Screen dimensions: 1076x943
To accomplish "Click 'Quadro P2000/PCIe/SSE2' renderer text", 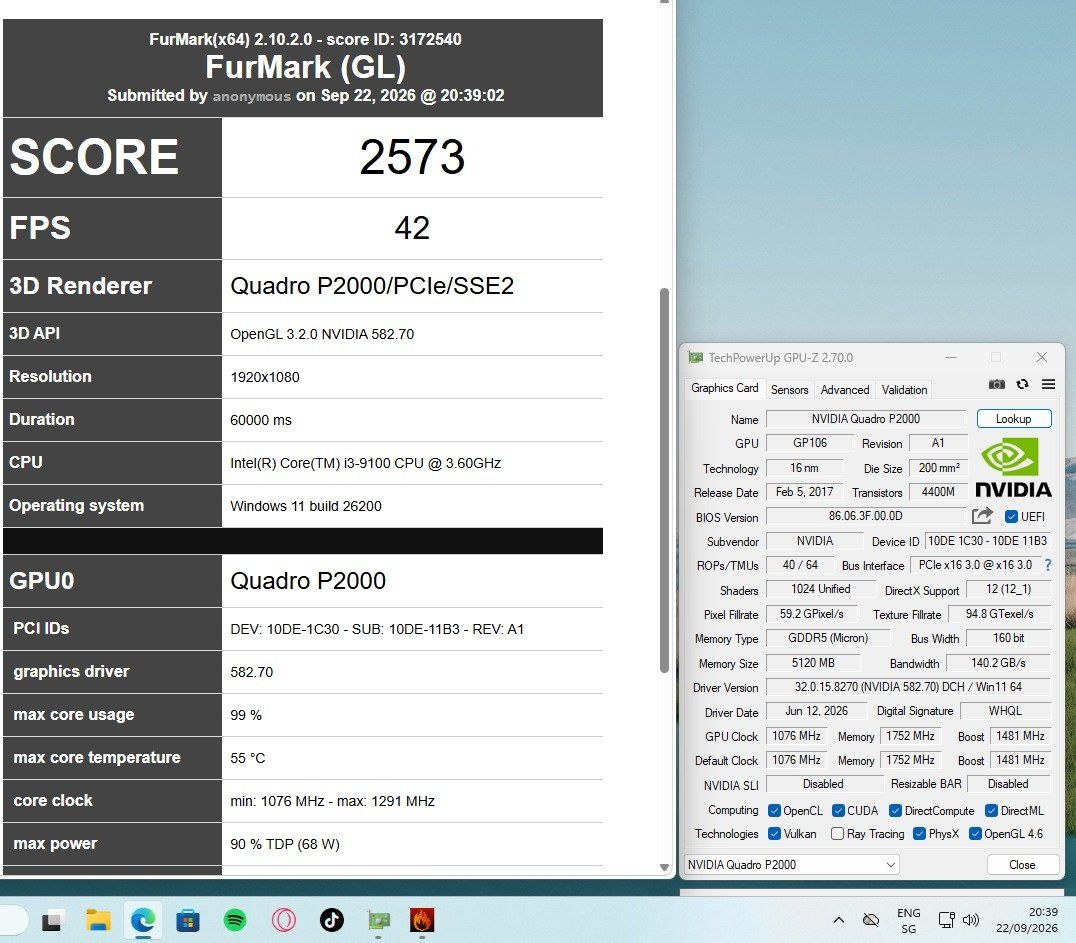I will click(372, 286).
